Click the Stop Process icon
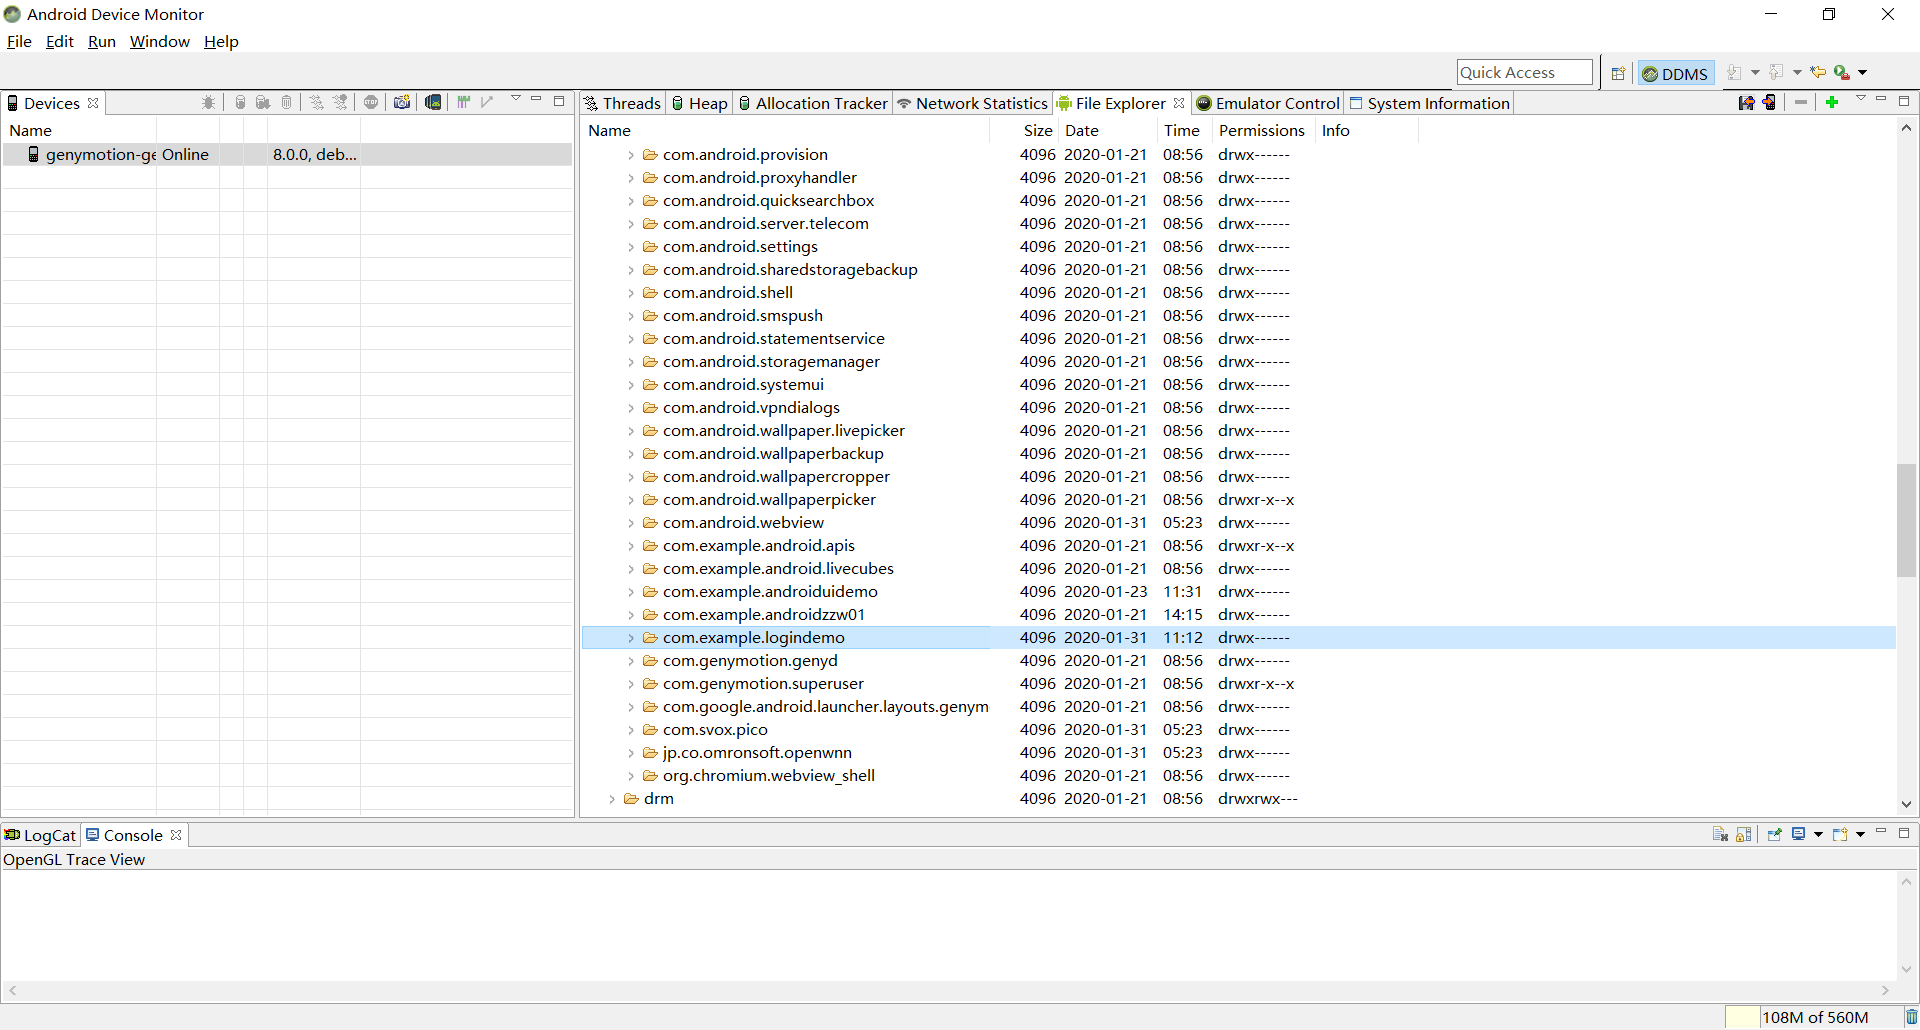Screen dimensions: 1920x1030 371,102
